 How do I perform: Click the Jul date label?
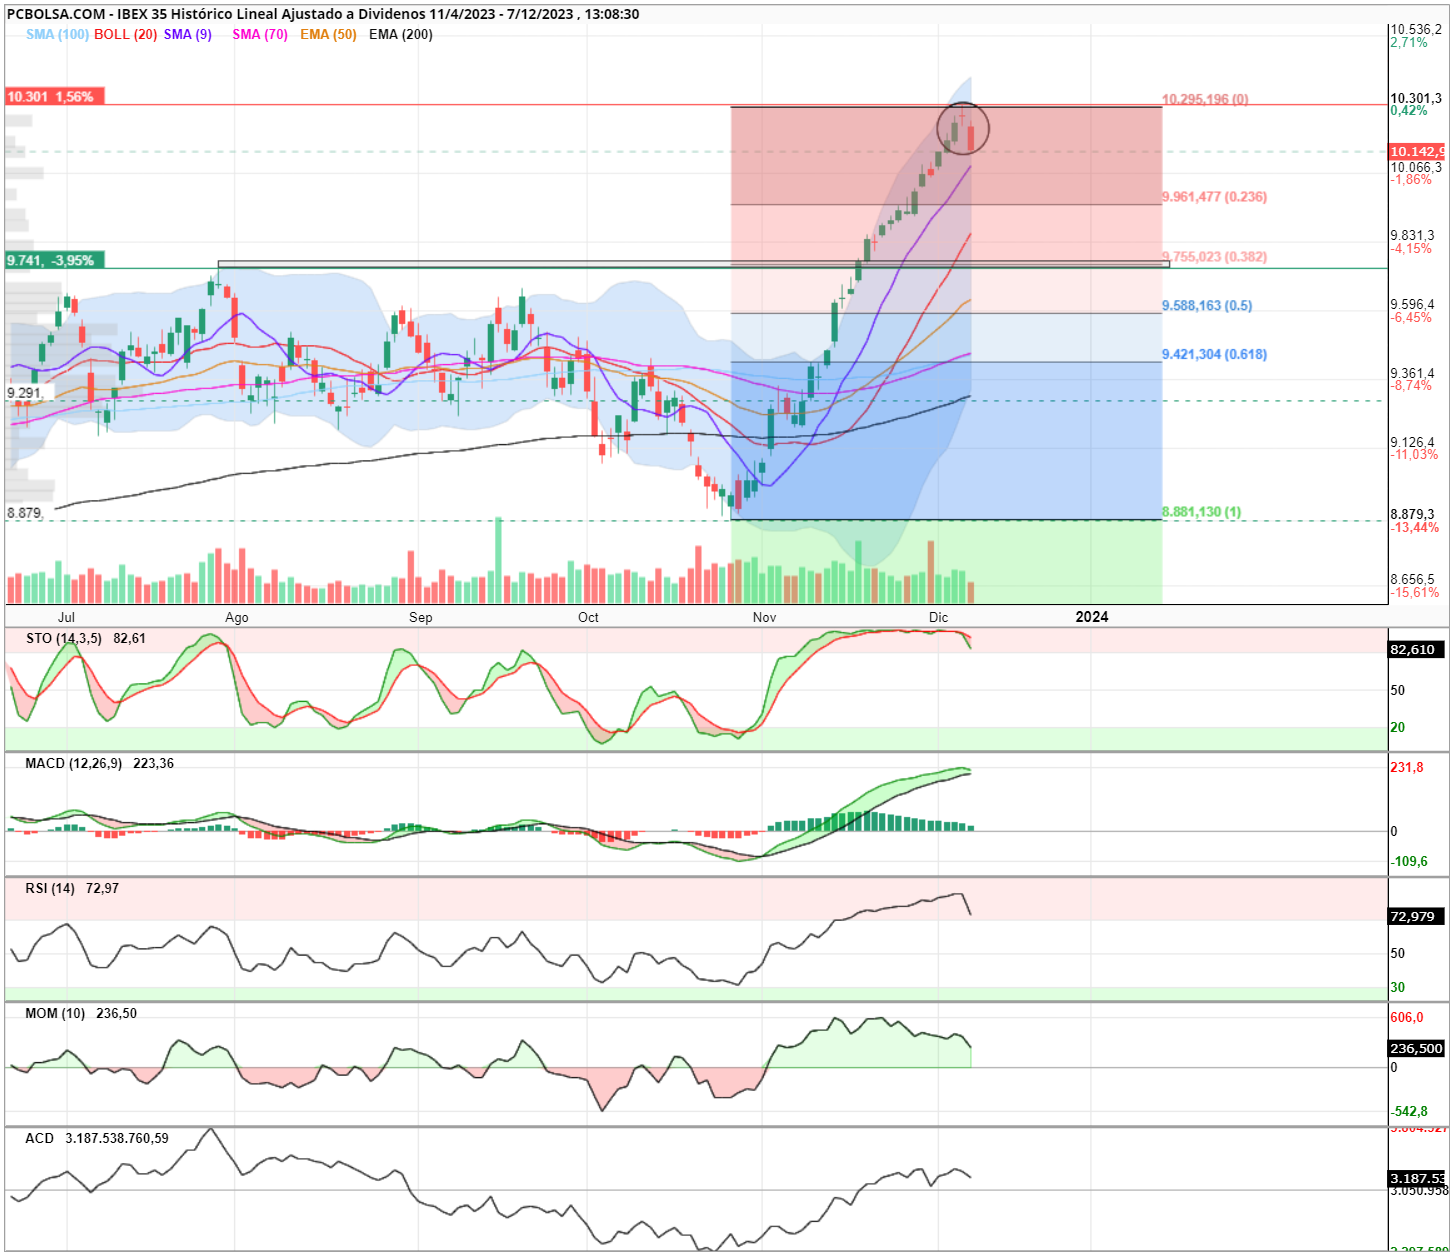click(66, 617)
